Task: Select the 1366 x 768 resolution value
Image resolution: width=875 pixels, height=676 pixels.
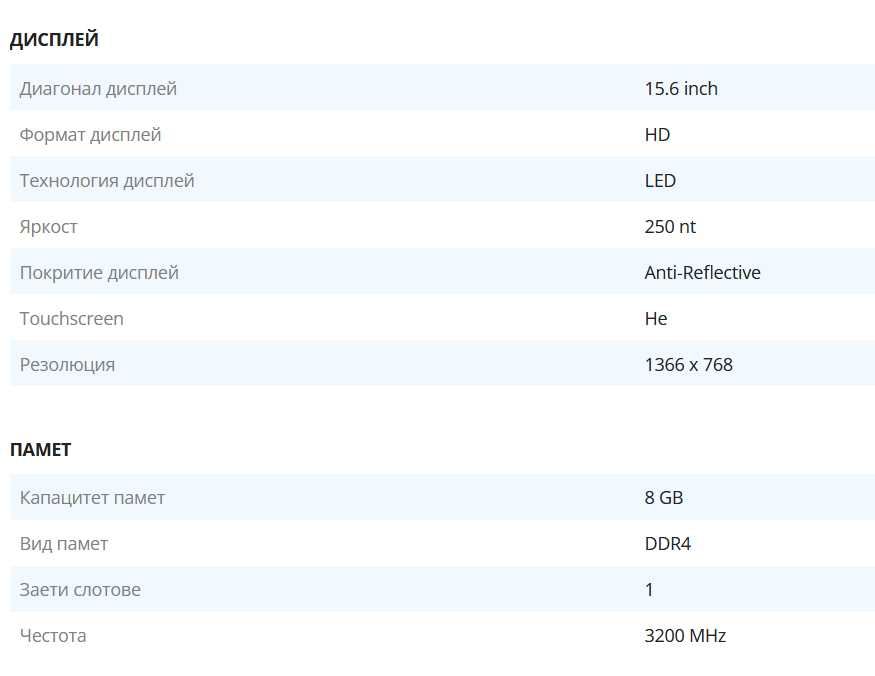Action: (688, 365)
